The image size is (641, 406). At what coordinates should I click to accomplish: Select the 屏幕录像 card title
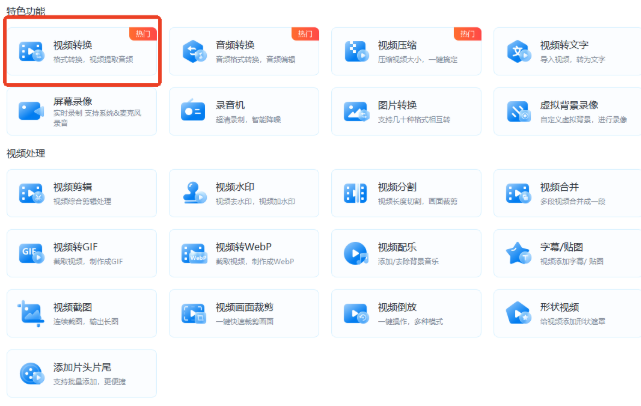(73, 101)
